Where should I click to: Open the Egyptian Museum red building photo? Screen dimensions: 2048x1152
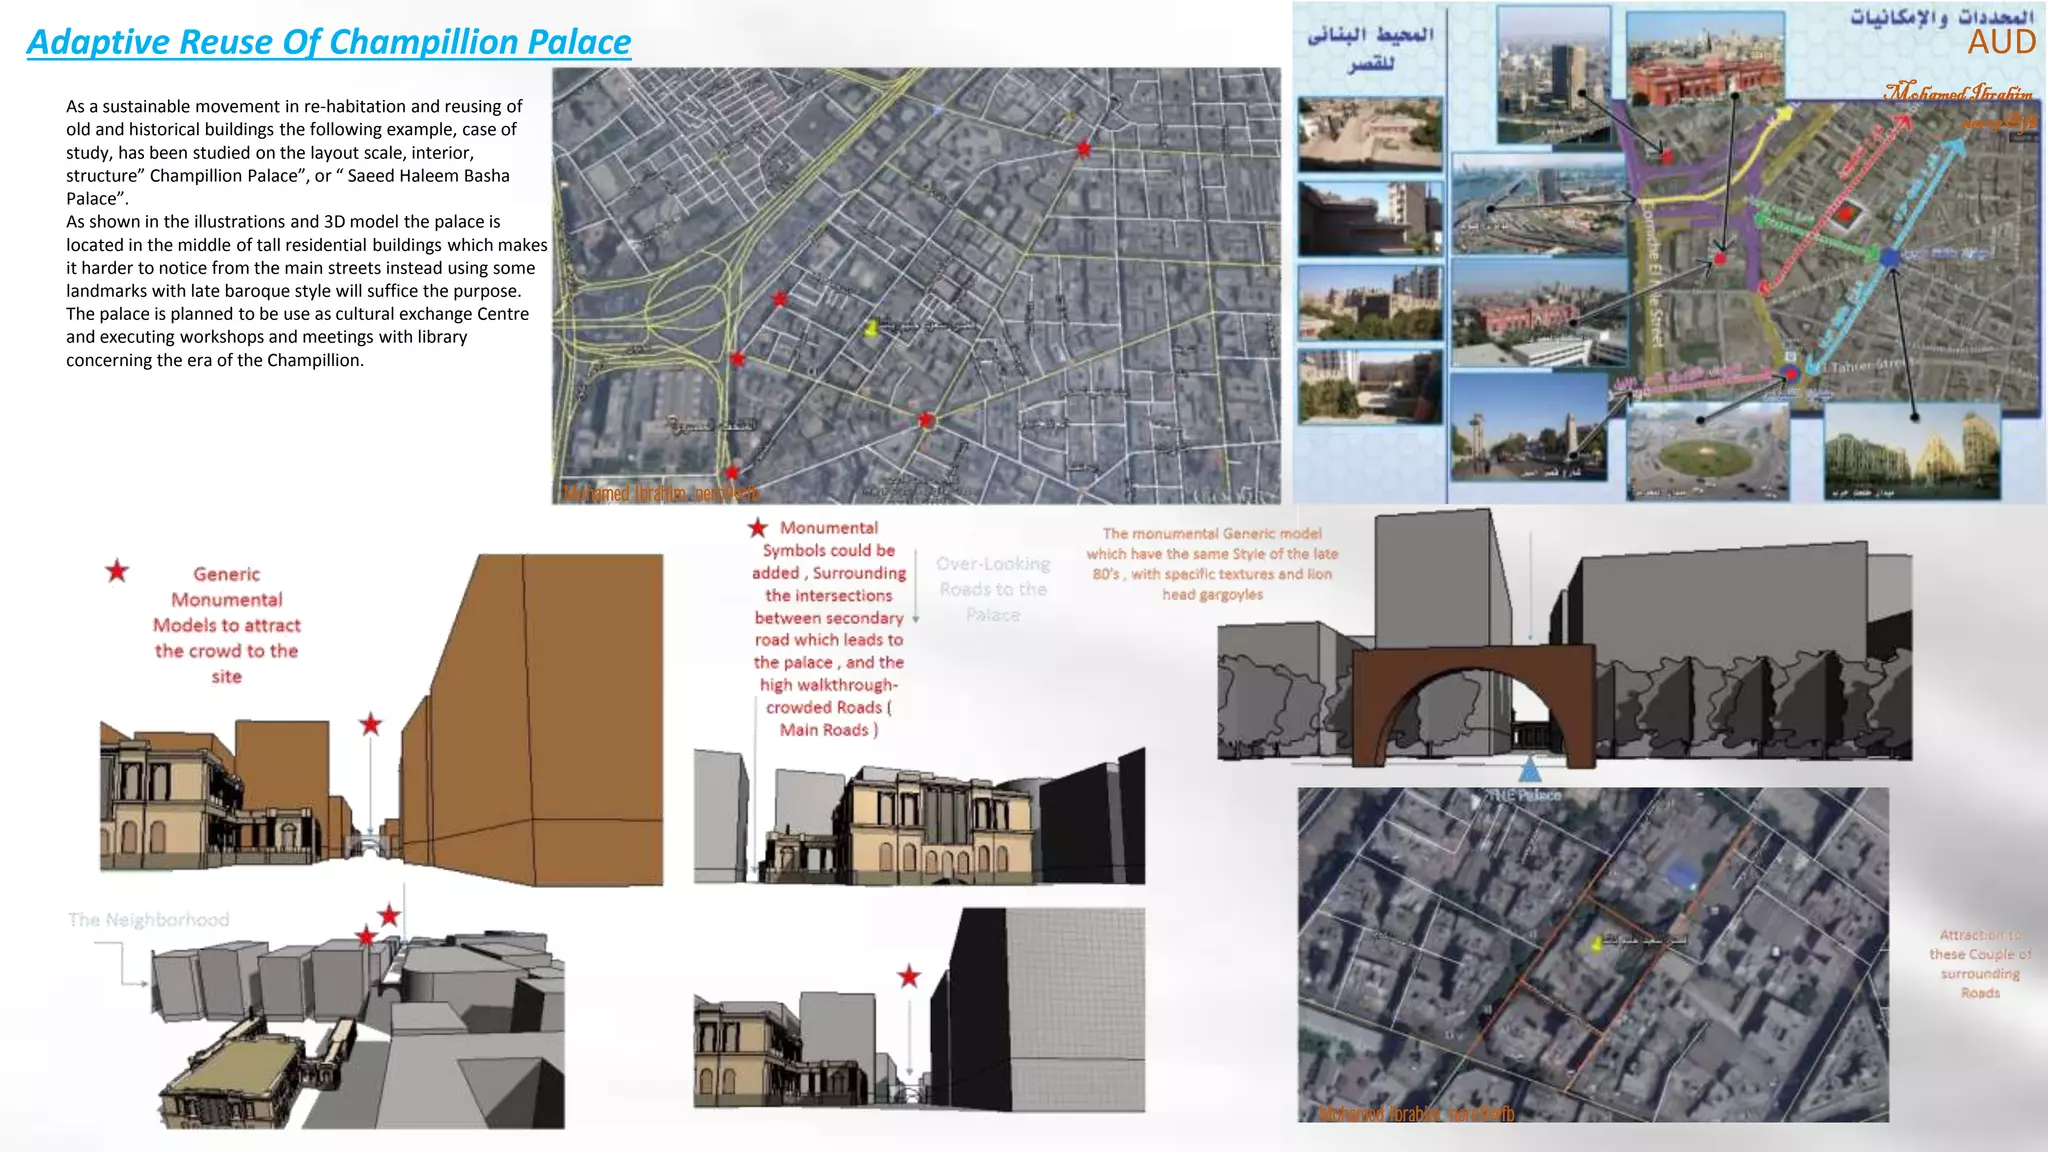tap(1705, 58)
